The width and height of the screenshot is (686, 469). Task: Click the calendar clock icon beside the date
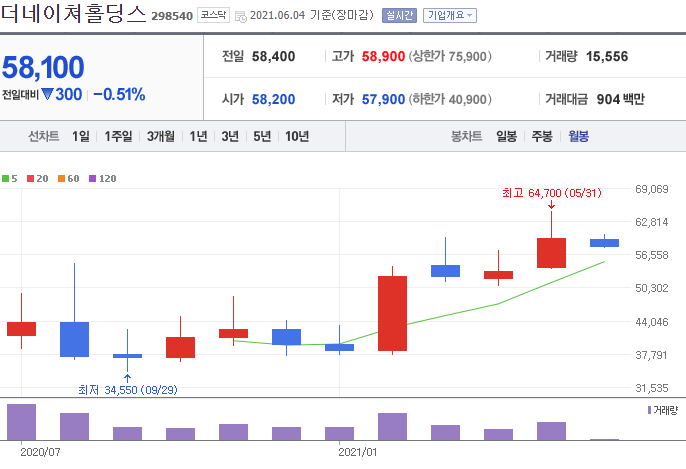click(241, 17)
